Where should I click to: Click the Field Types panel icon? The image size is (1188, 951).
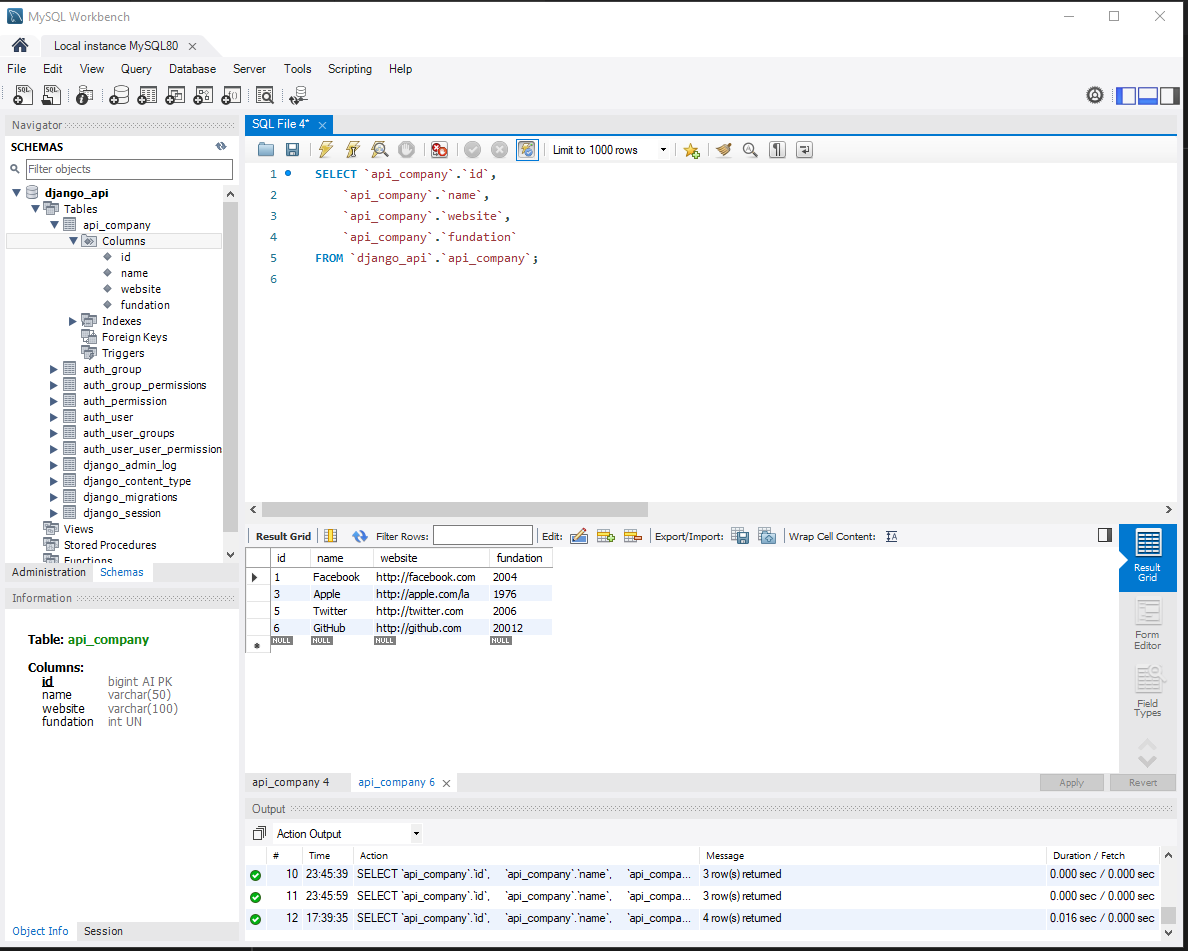coord(1147,691)
